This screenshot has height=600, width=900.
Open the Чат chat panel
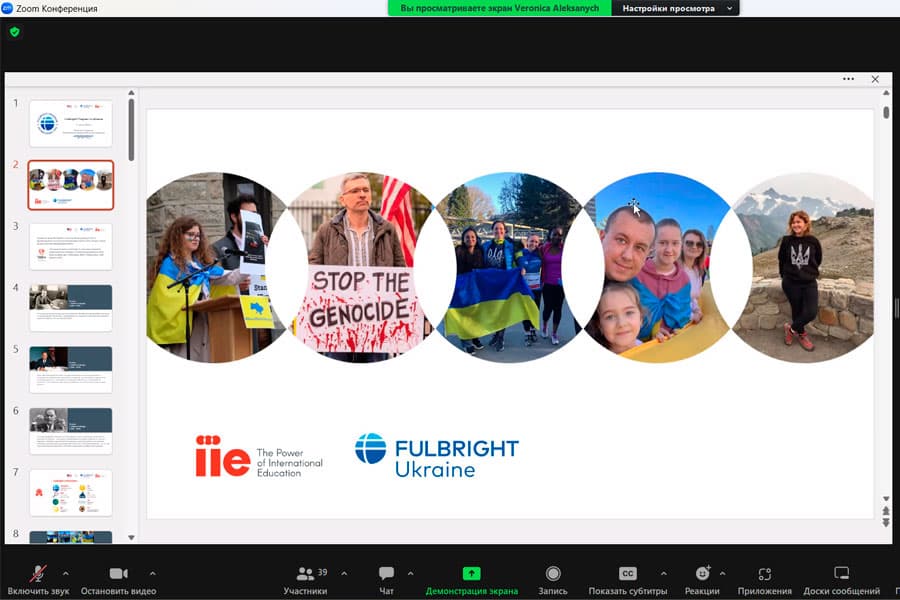pos(386,580)
